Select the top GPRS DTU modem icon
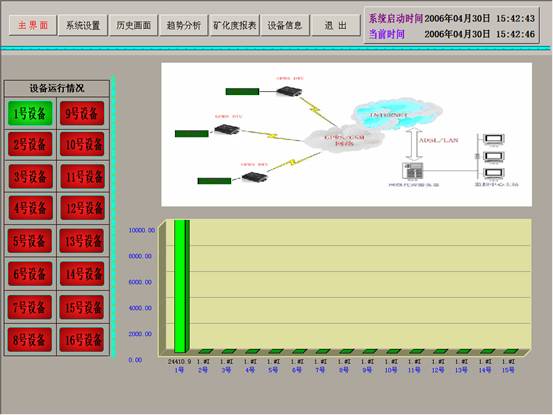Screen dimensions: 553x415 point(289,91)
